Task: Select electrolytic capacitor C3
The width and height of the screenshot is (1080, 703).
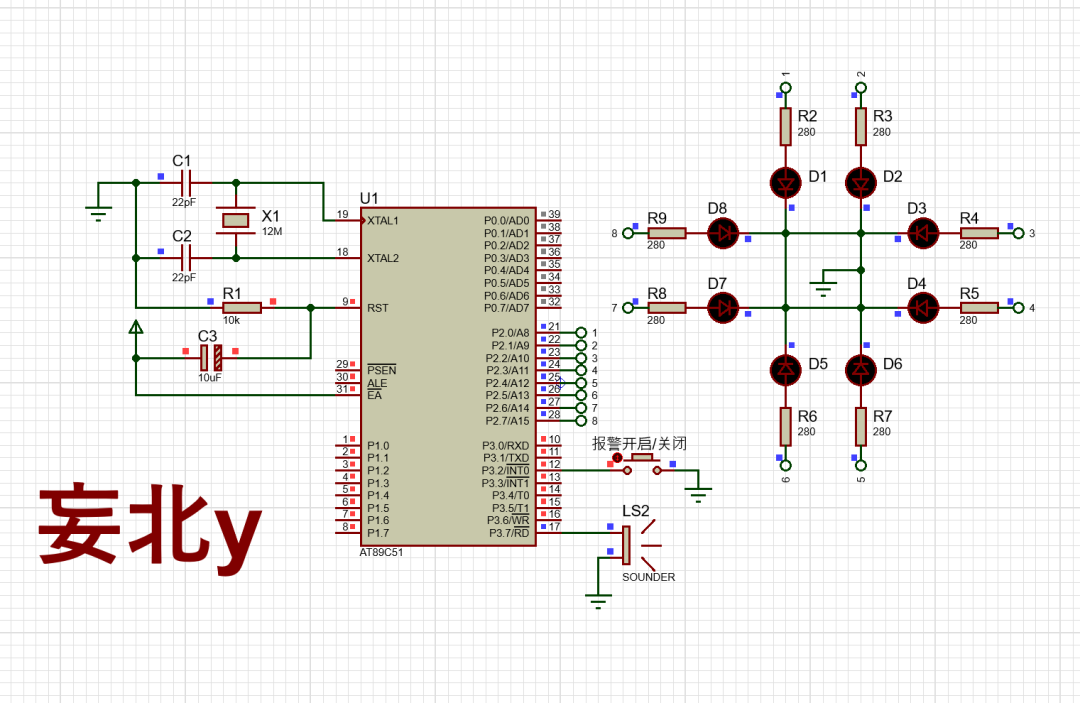Action: point(211,358)
